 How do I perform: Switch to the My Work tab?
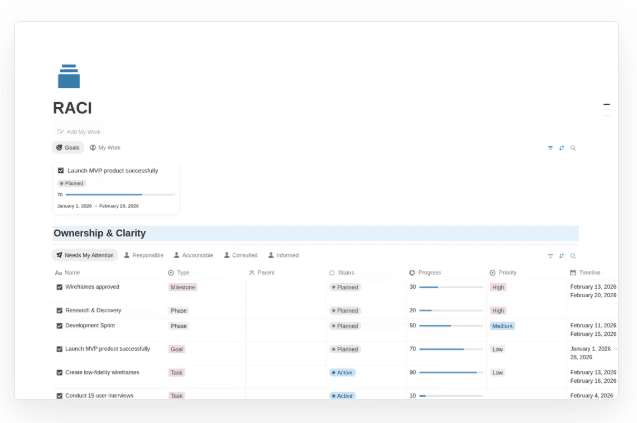(105, 148)
